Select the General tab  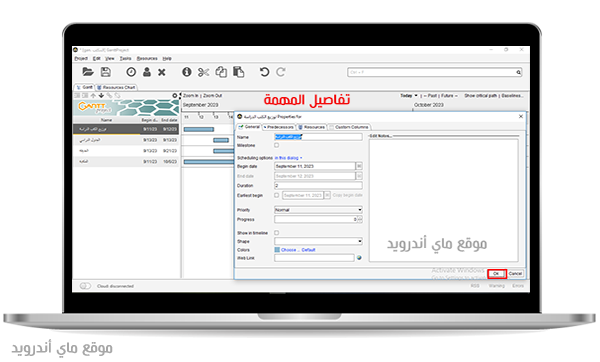tap(249, 127)
